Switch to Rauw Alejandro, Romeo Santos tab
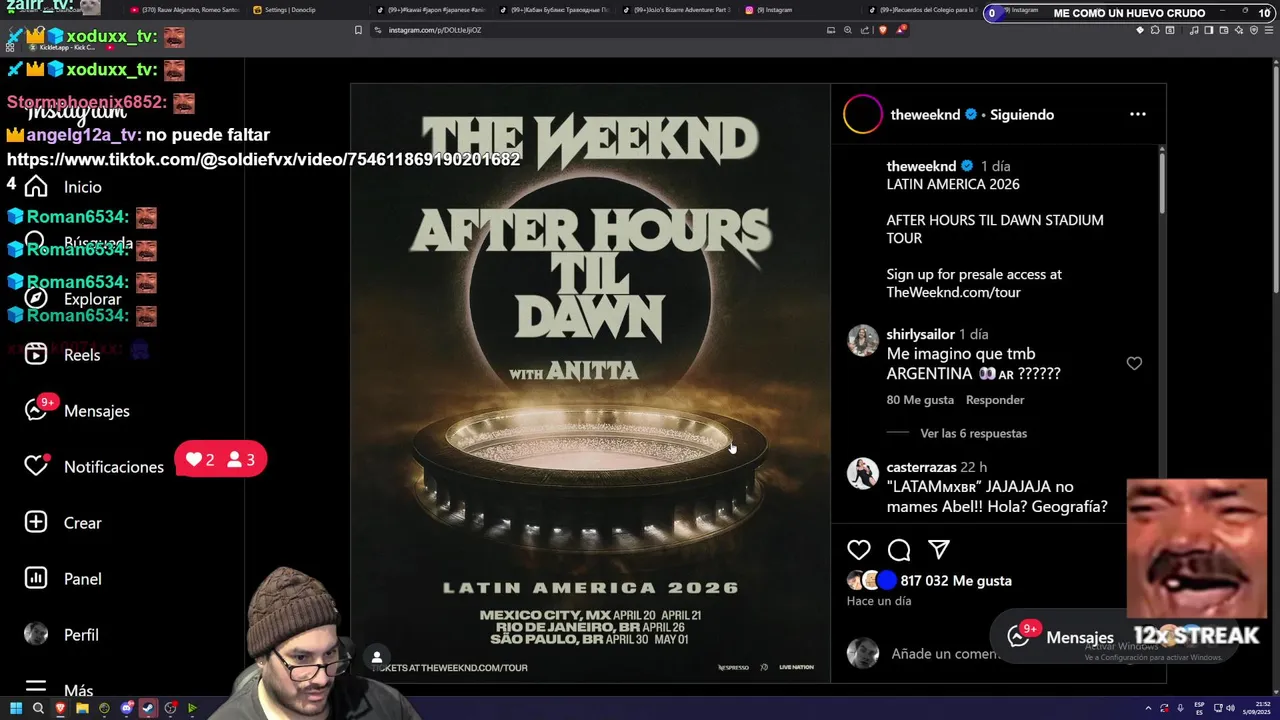 tap(183, 10)
